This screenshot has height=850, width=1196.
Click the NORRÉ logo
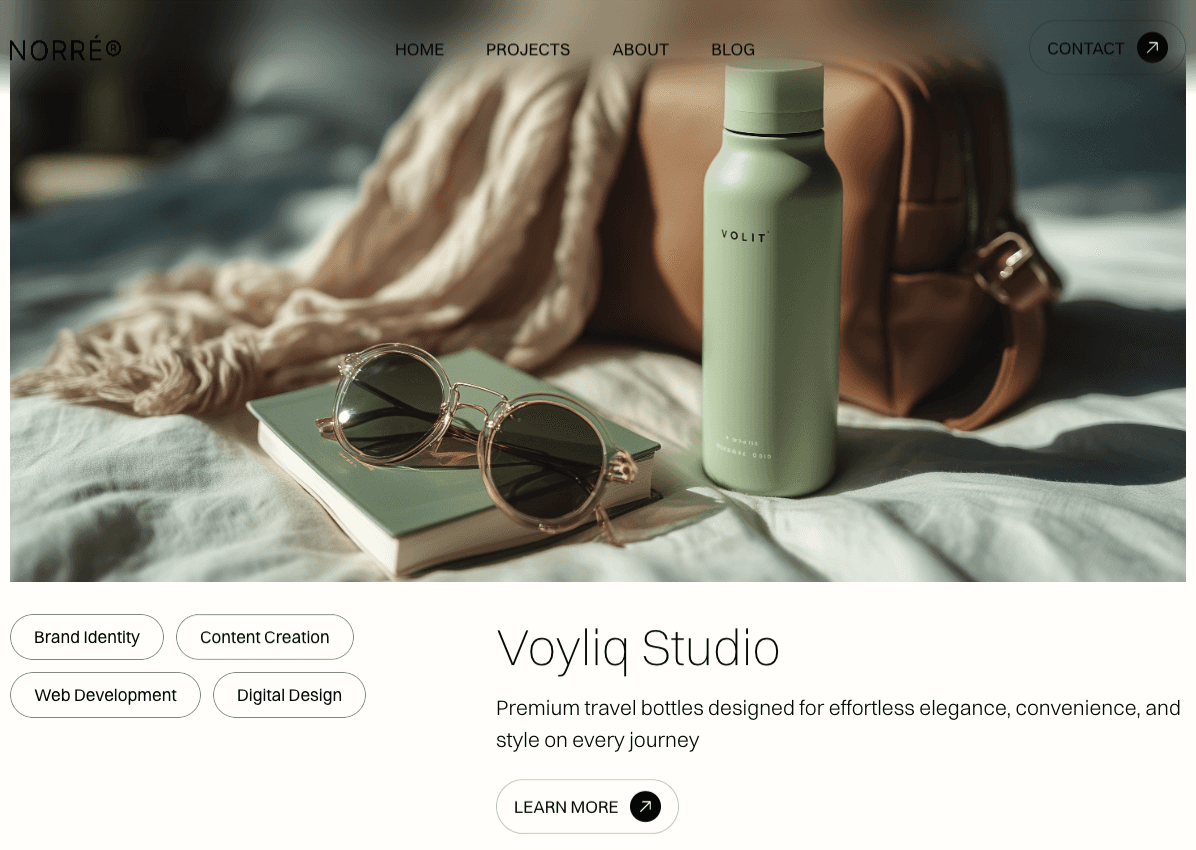(66, 50)
